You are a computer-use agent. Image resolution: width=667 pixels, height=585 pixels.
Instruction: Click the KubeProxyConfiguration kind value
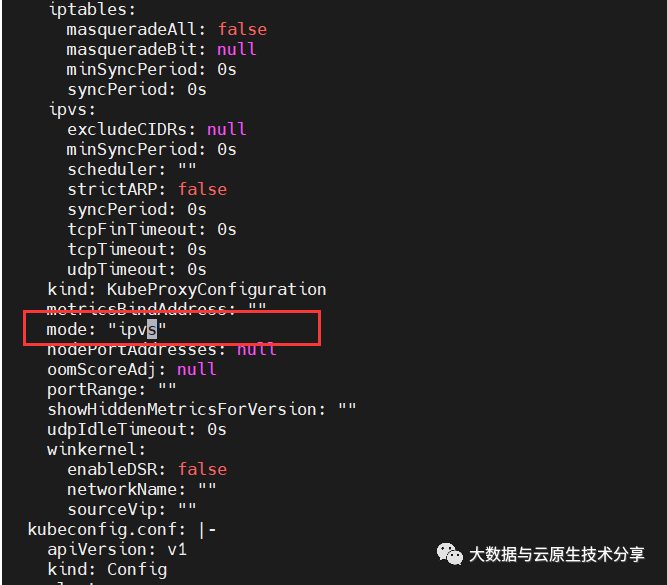coord(217,289)
